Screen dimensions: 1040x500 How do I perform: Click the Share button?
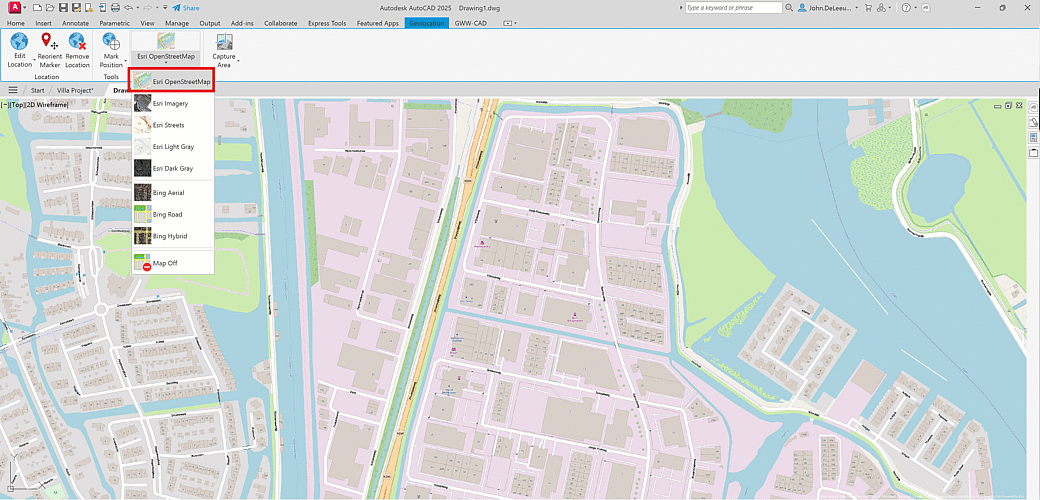[185, 7]
